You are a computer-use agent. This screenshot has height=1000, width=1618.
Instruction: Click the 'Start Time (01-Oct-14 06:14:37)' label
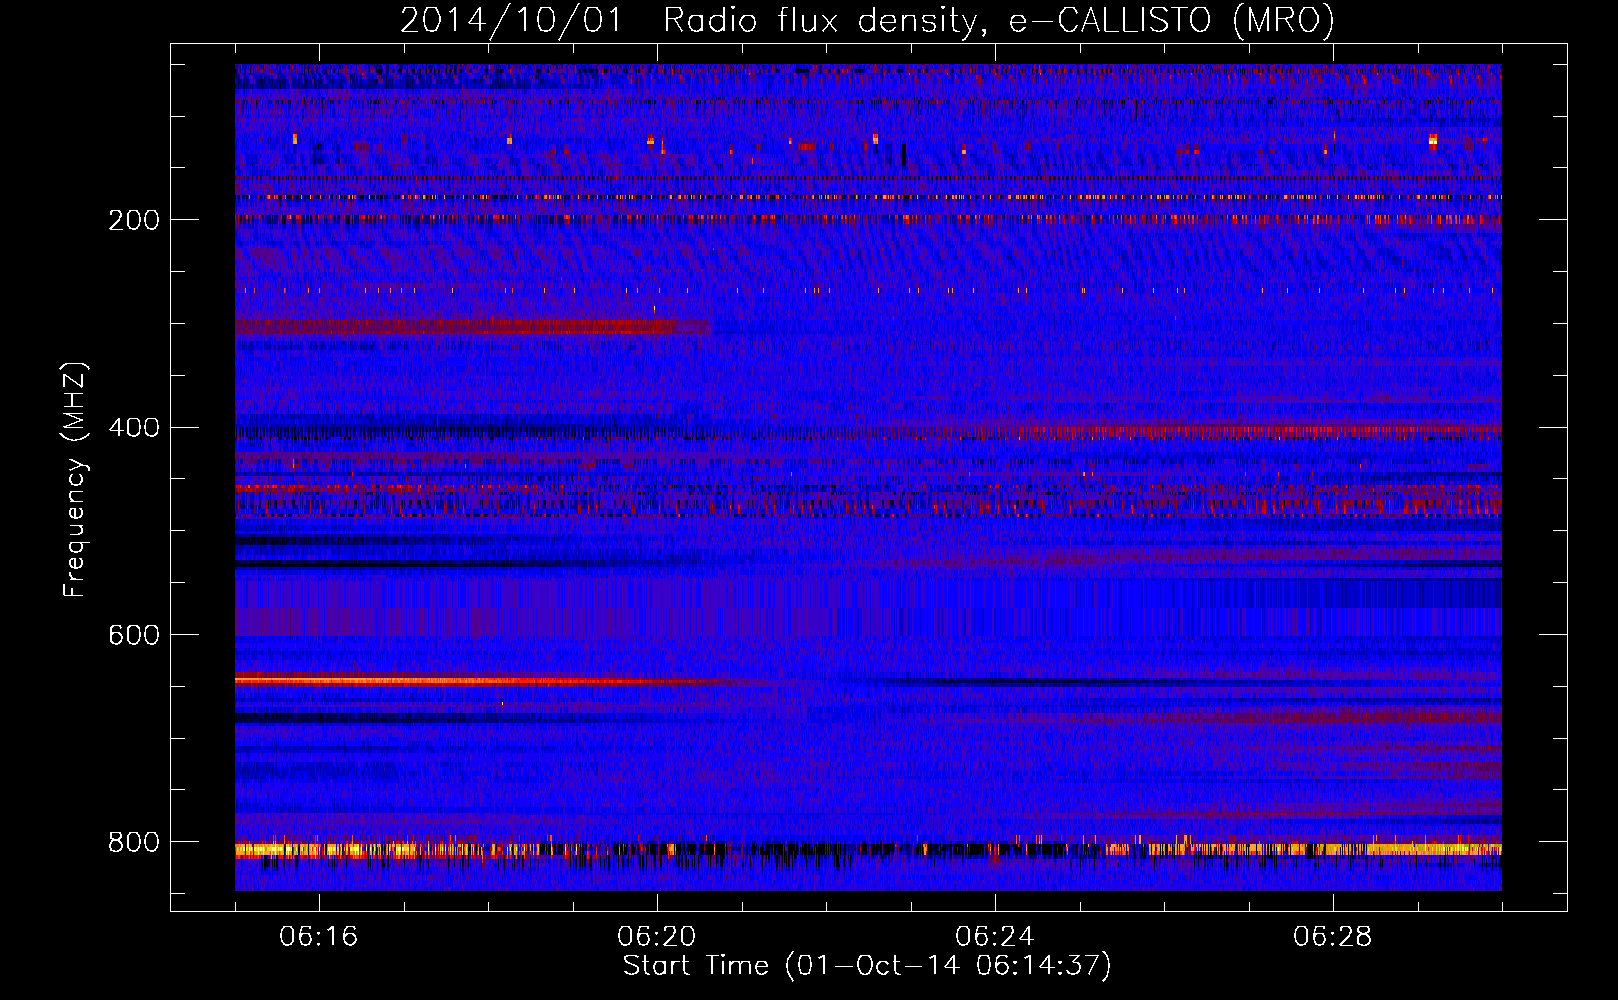point(868,966)
